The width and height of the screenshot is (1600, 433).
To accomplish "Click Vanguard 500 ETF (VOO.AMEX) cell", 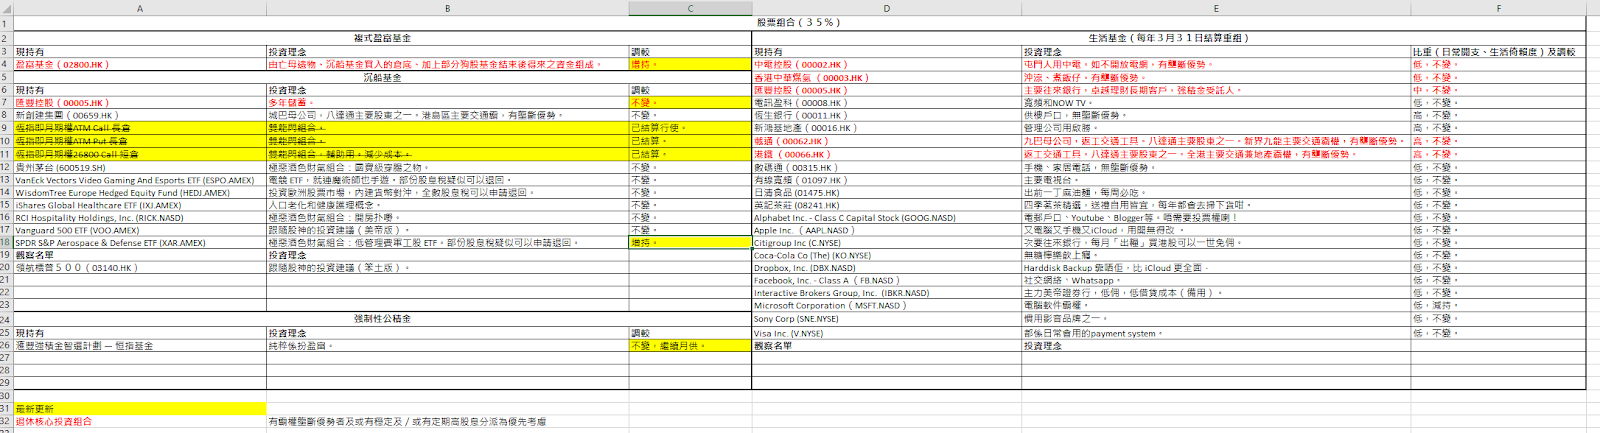I will tap(140, 230).
